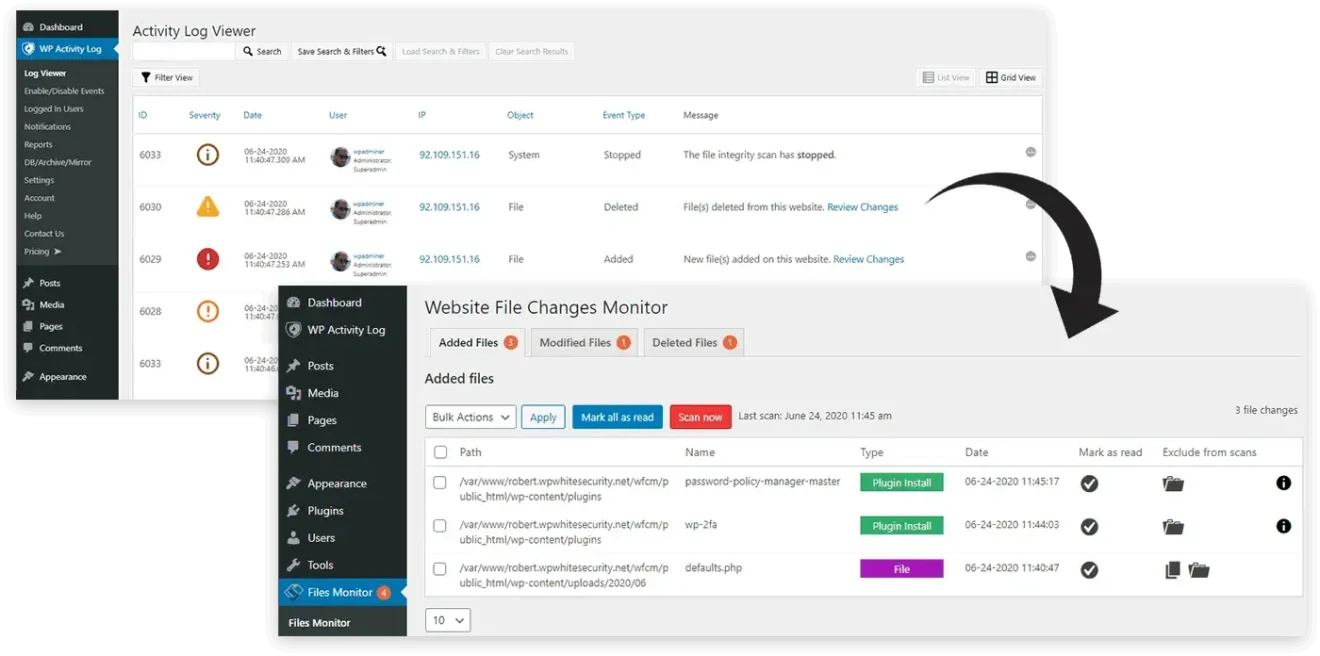Open more options for event 6033 Stopped row
Screen dimensions: 1320x656
pyautogui.click(x=1030, y=152)
